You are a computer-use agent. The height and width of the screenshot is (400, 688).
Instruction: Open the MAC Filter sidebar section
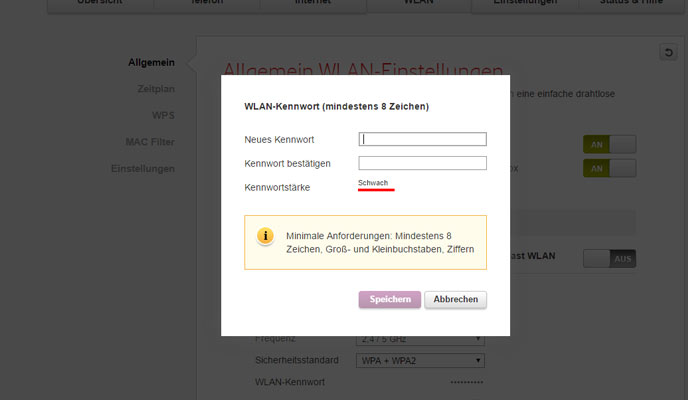click(x=150, y=142)
